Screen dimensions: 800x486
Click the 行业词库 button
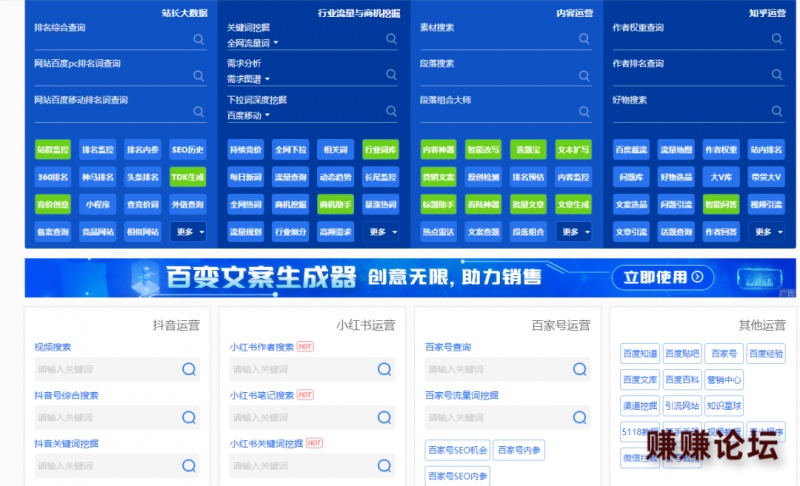[381, 149]
